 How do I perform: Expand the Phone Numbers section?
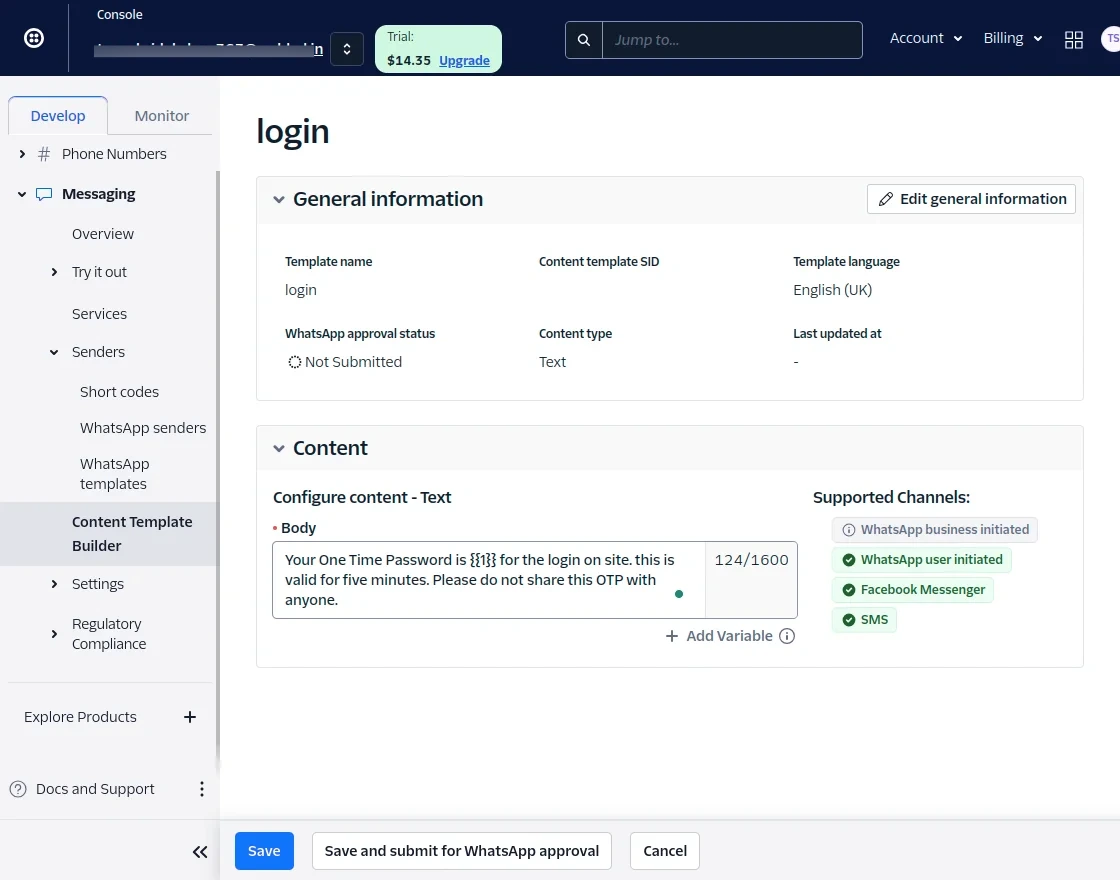pos(22,154)
